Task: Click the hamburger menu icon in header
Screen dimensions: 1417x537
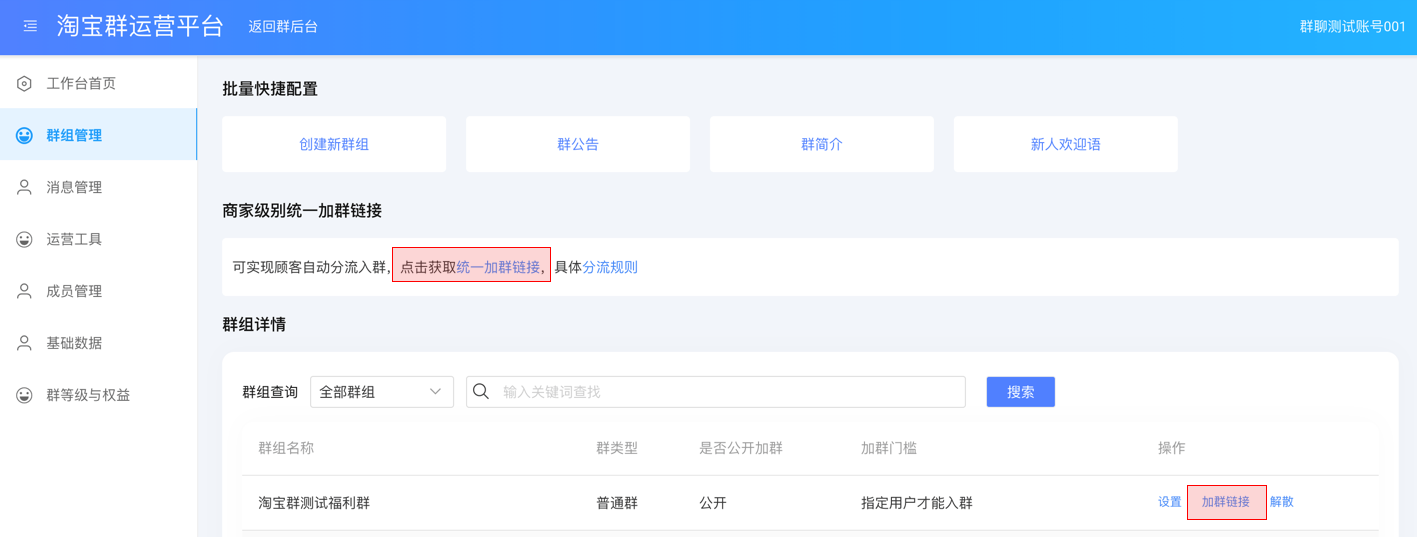Action: (x=30, y=26)
